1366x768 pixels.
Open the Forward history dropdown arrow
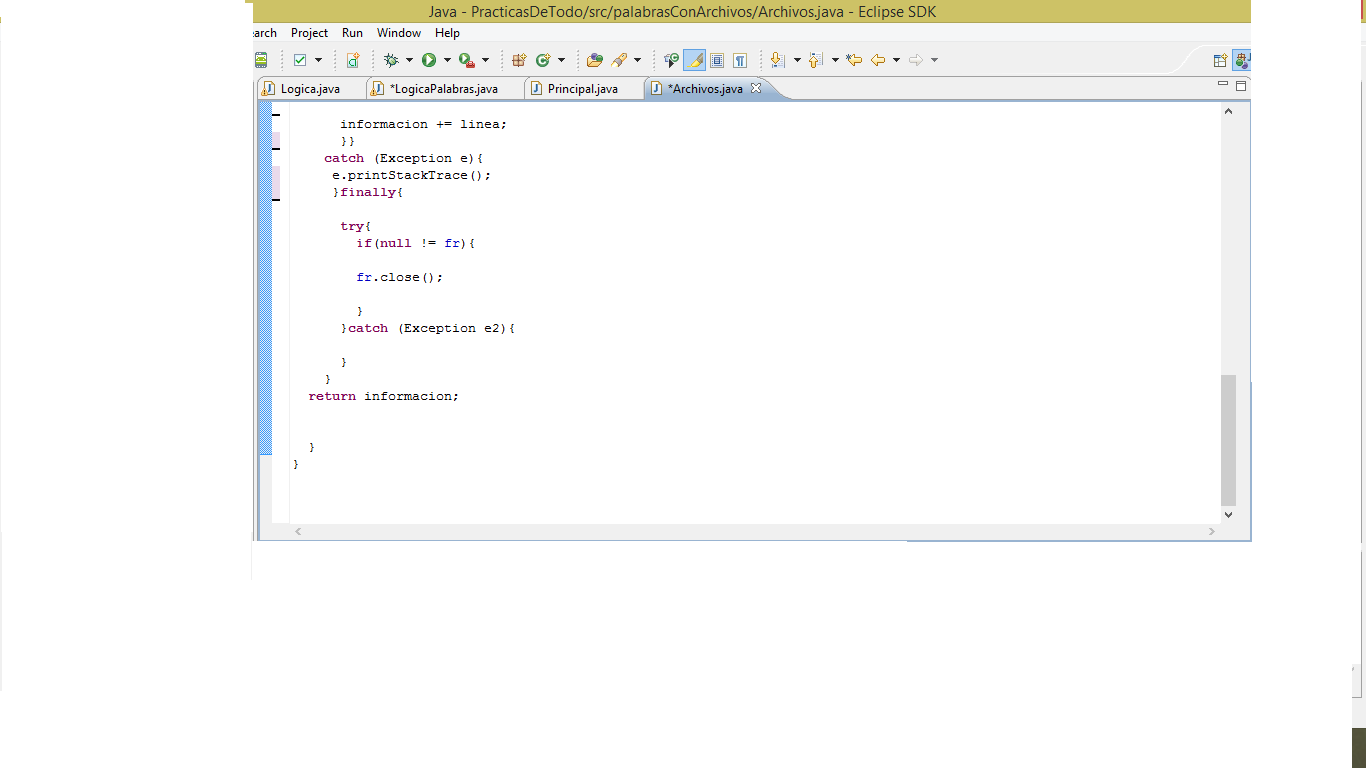tap(934, 60)
